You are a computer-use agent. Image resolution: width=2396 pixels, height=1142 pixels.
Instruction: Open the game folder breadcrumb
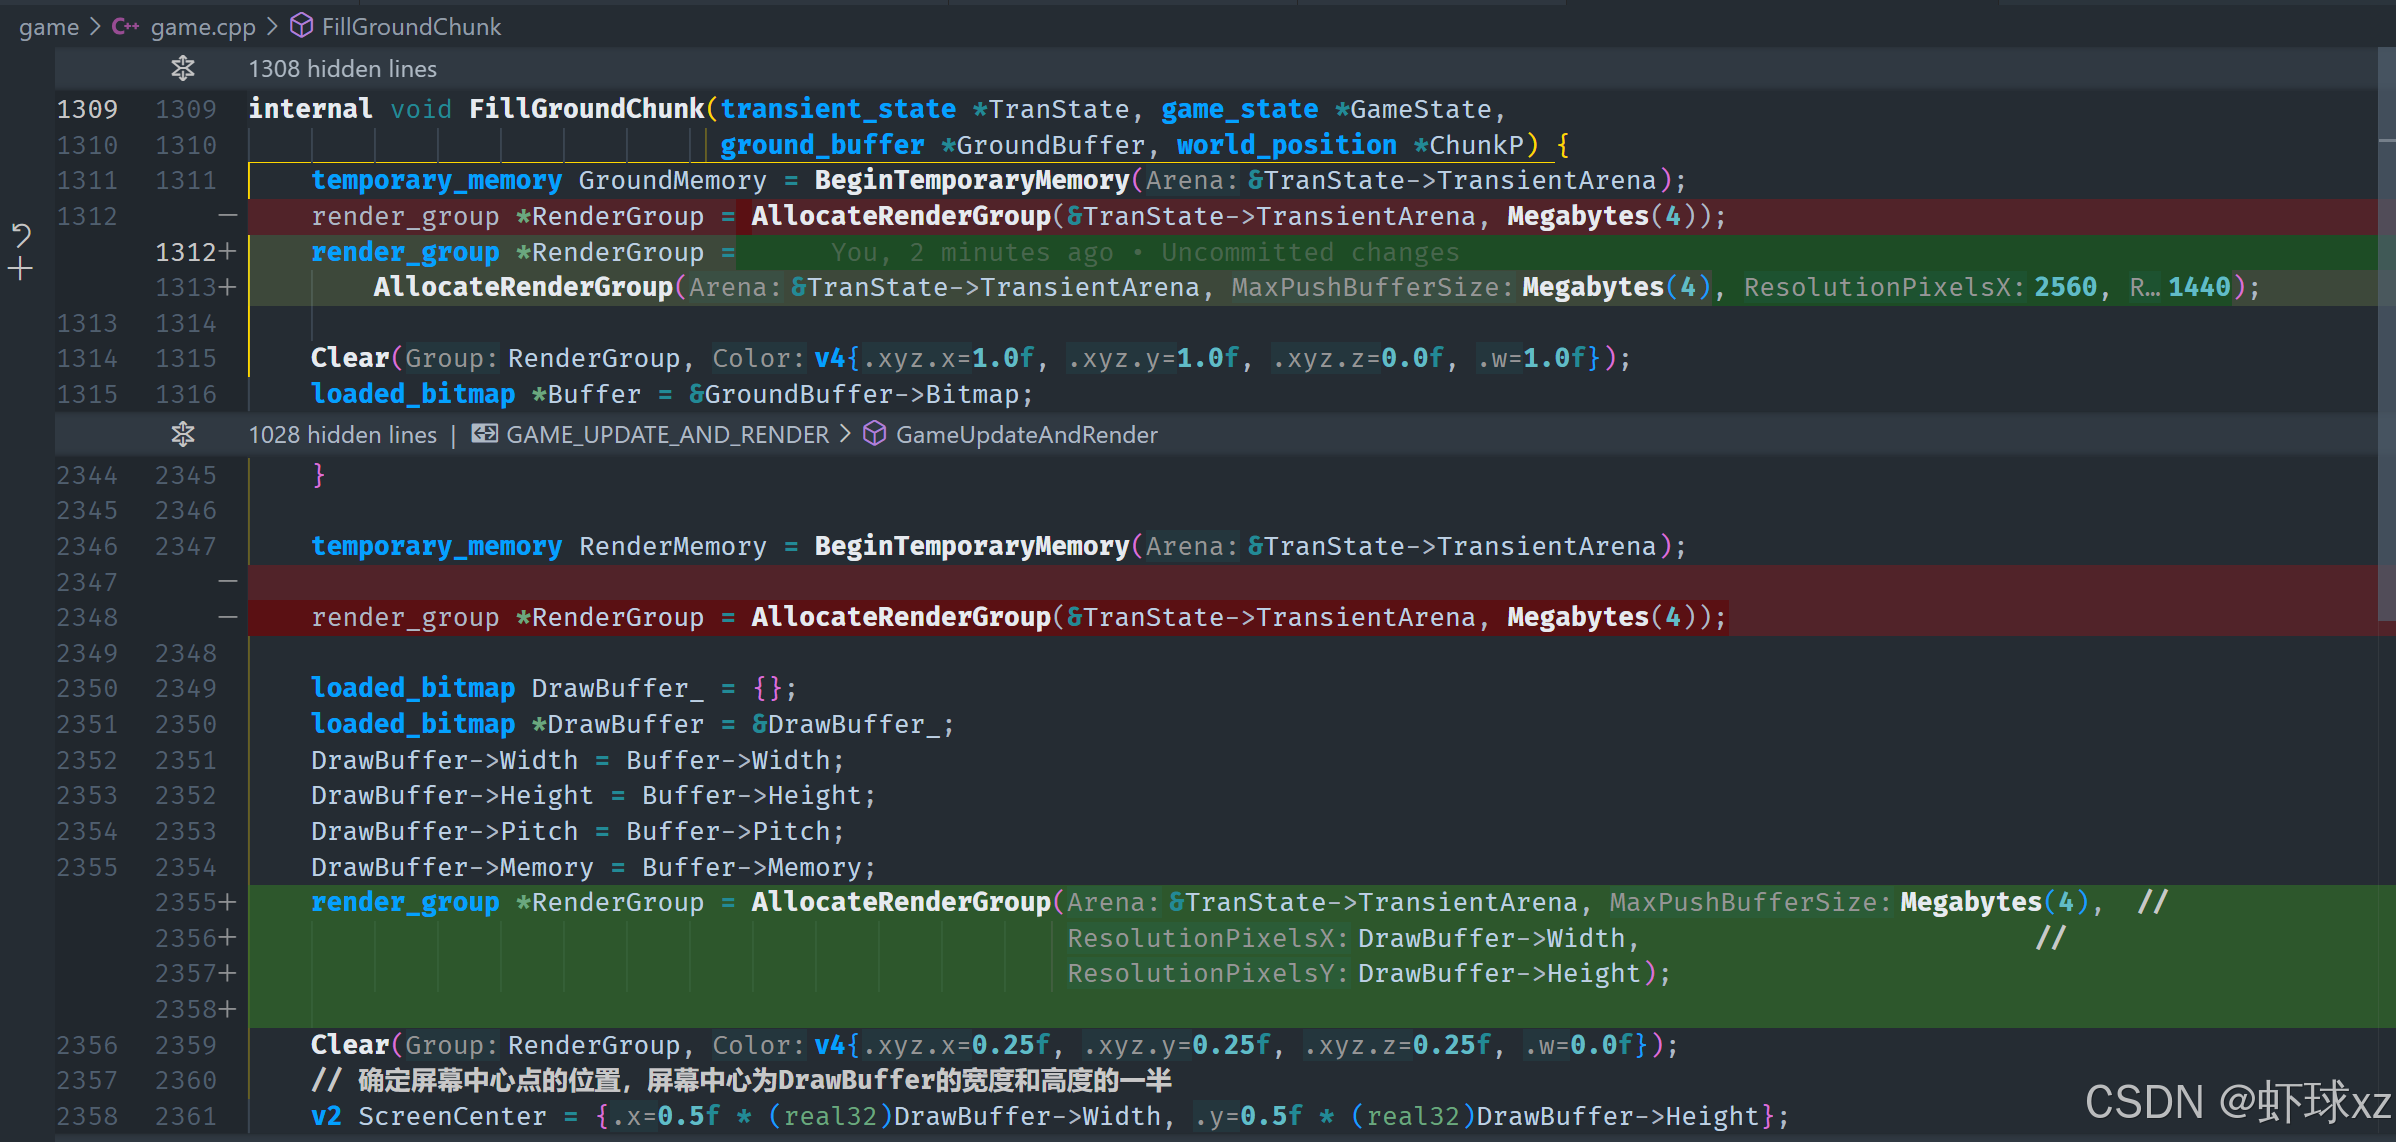tap(49, 27)
